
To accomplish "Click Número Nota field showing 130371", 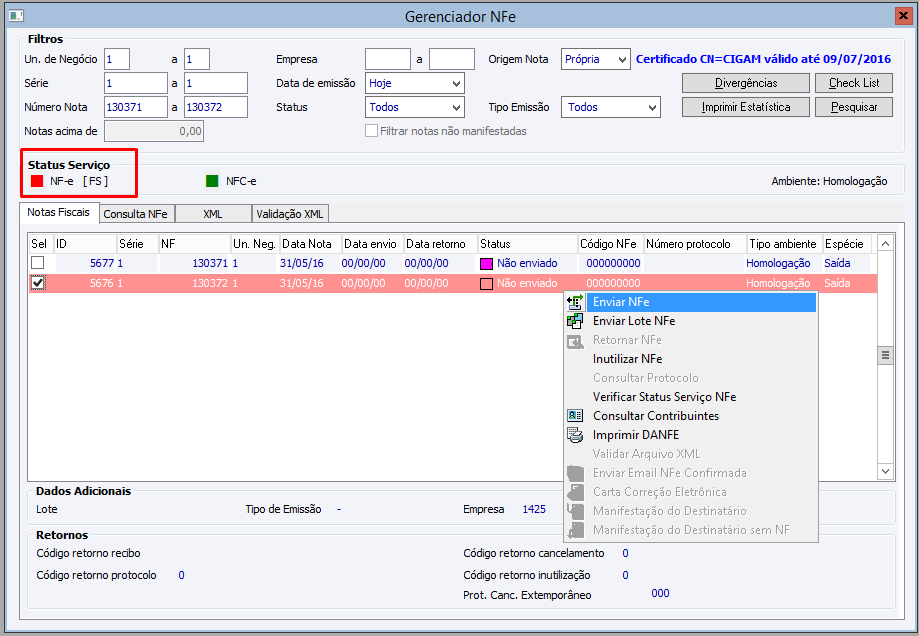I will [136, 107].
